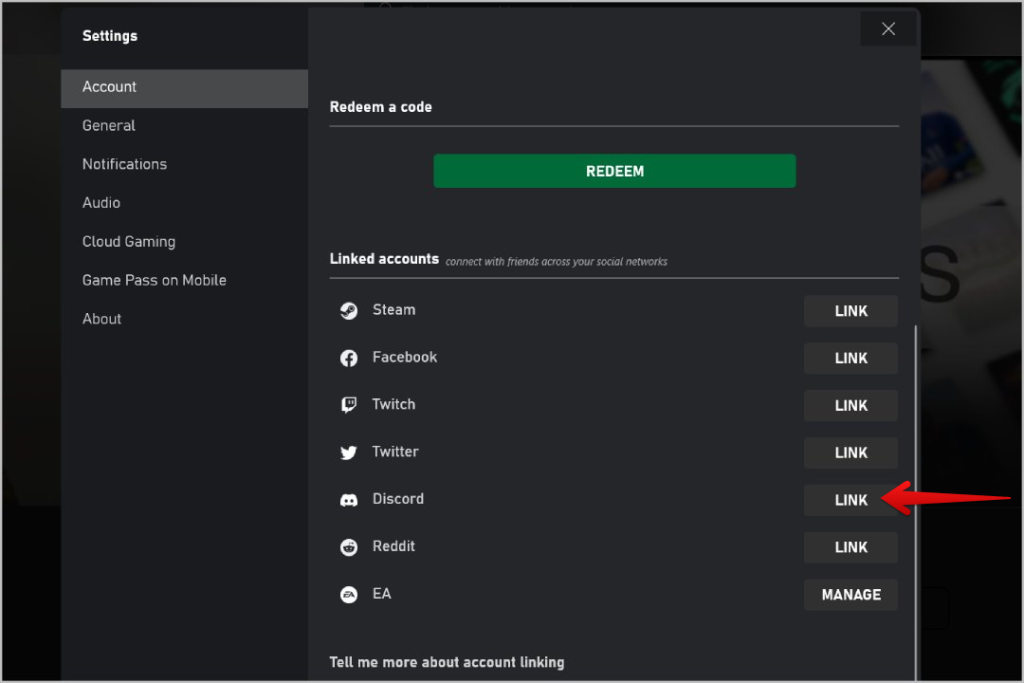The height and width of the screenshot is (683, 1024).
Task: Show the About section
Action: (x=184, y=319)
